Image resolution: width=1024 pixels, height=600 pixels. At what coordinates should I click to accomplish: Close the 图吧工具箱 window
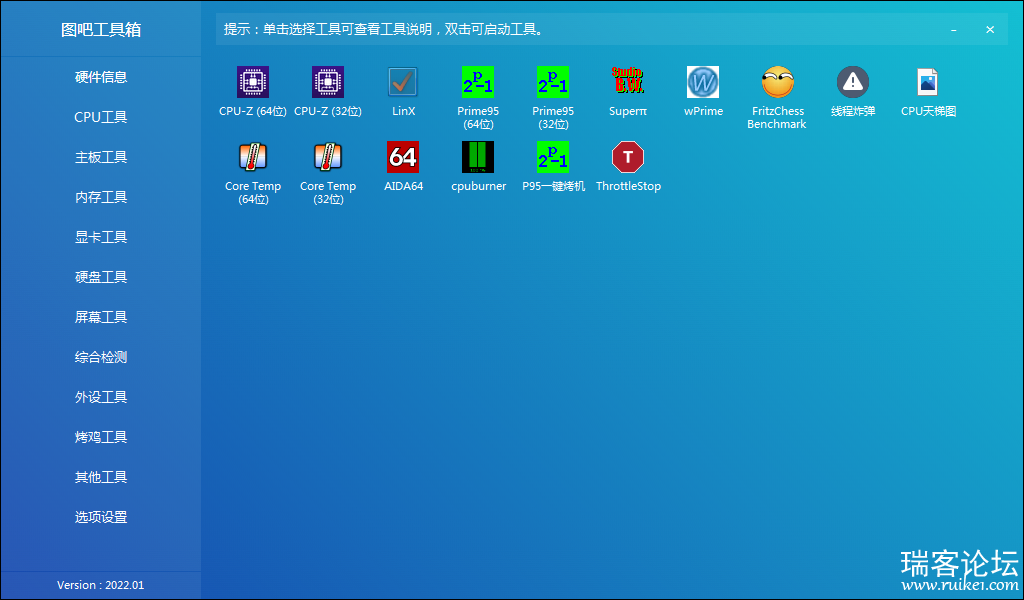[990, 30]
